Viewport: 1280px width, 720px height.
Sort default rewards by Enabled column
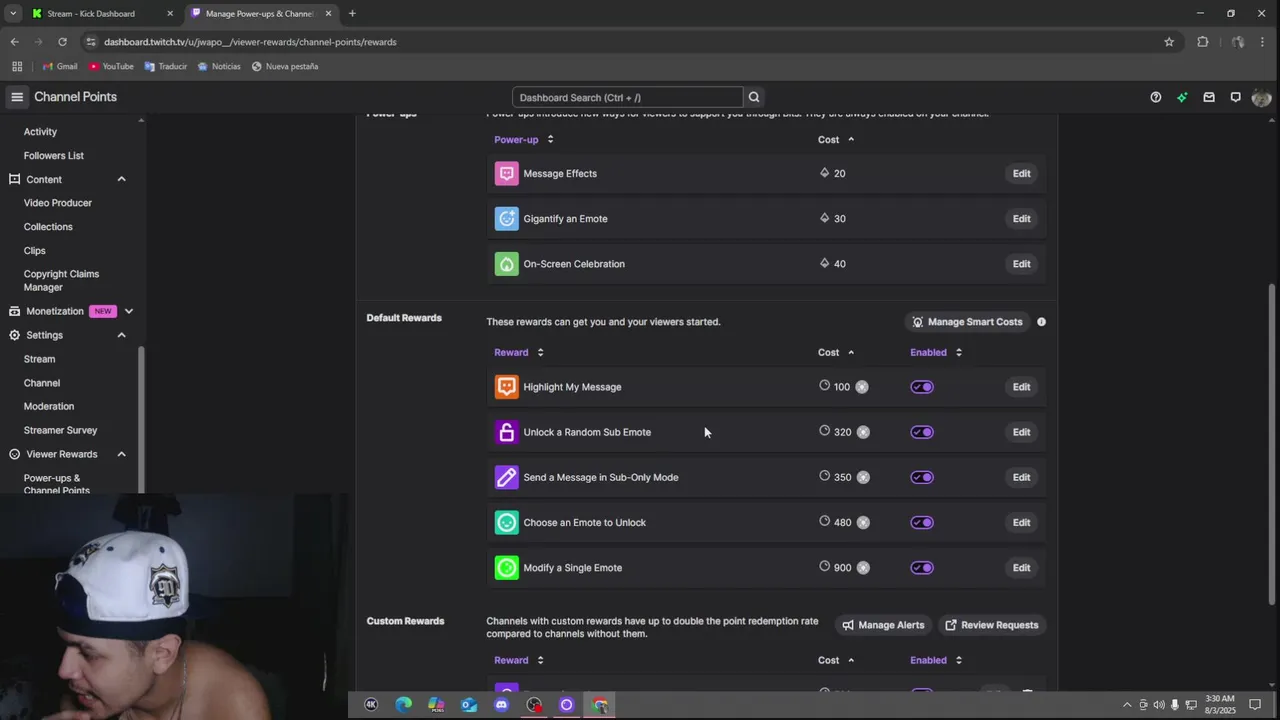click(936, 352)
